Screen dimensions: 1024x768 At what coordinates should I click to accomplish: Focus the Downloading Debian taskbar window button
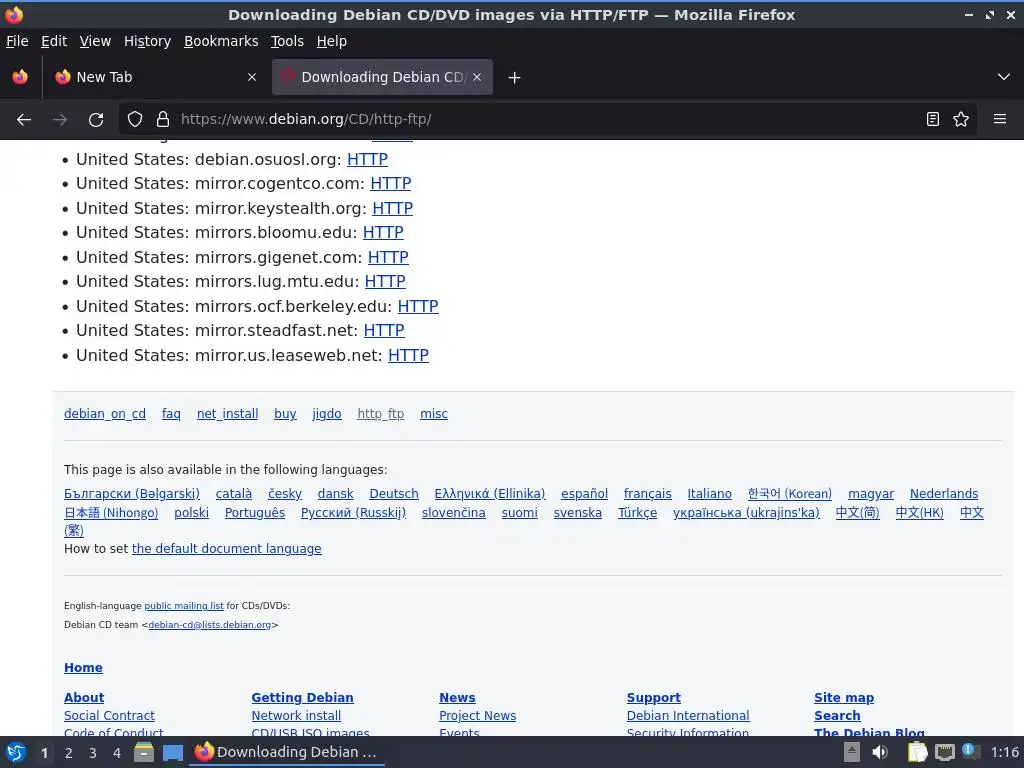click(287, 752)
